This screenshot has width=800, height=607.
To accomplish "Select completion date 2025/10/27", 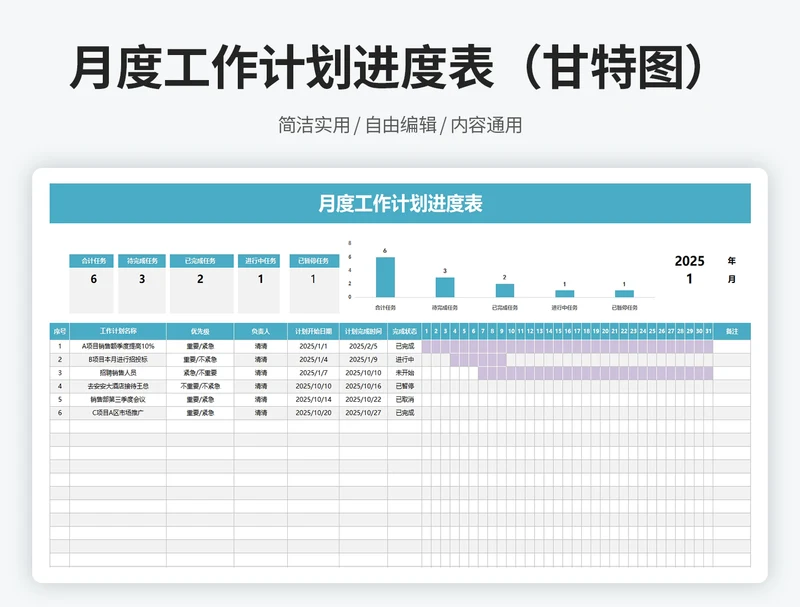I will click(x=363, y=413).
